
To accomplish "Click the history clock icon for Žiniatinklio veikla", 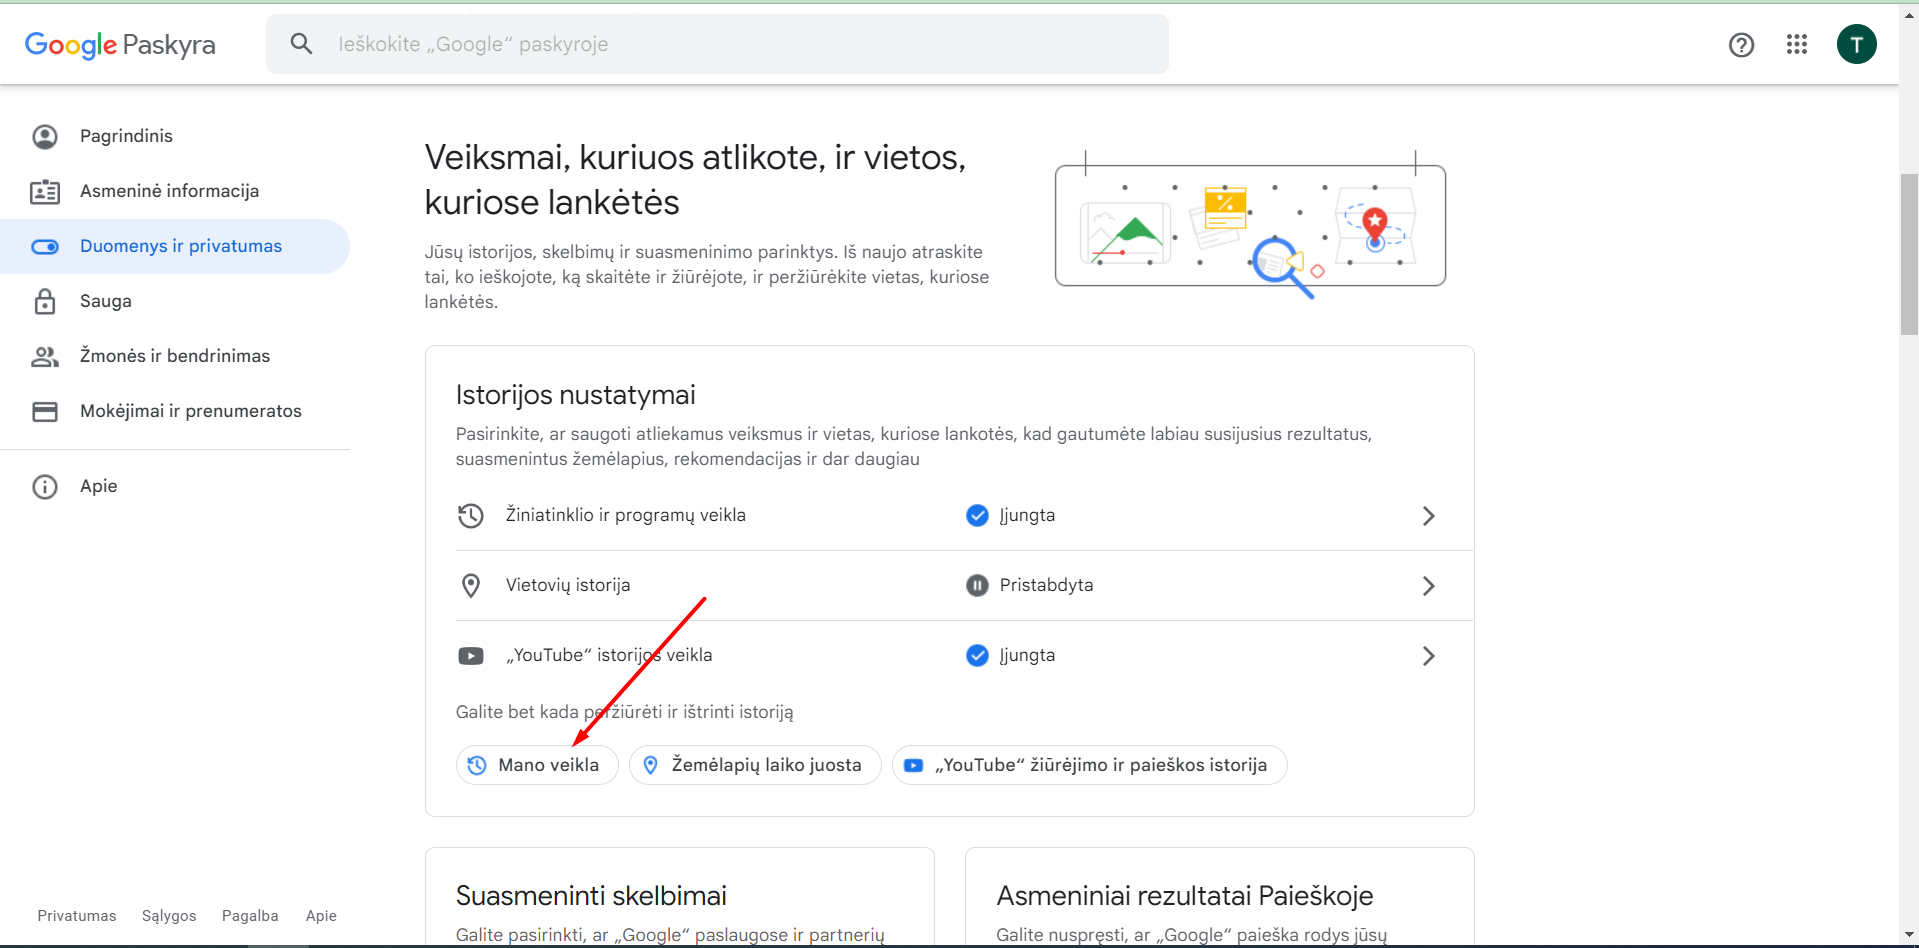I will 471,515.
